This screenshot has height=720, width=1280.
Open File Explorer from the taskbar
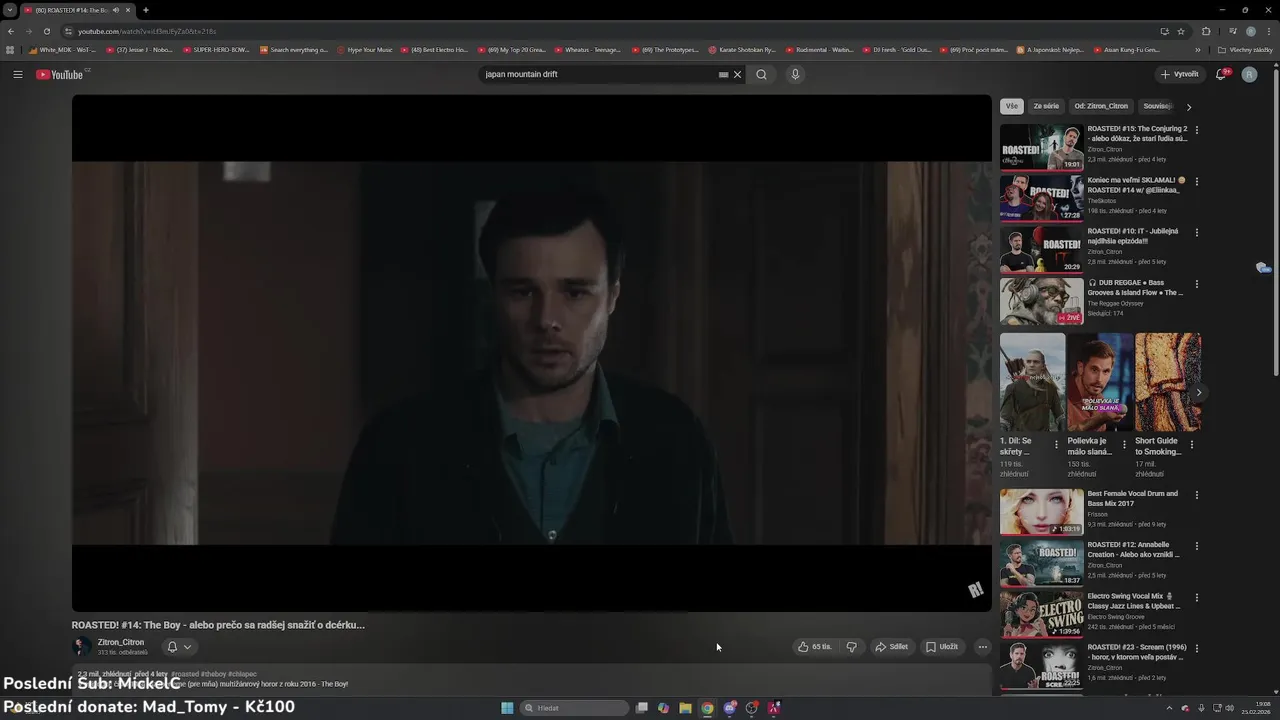tap(685, 708)
